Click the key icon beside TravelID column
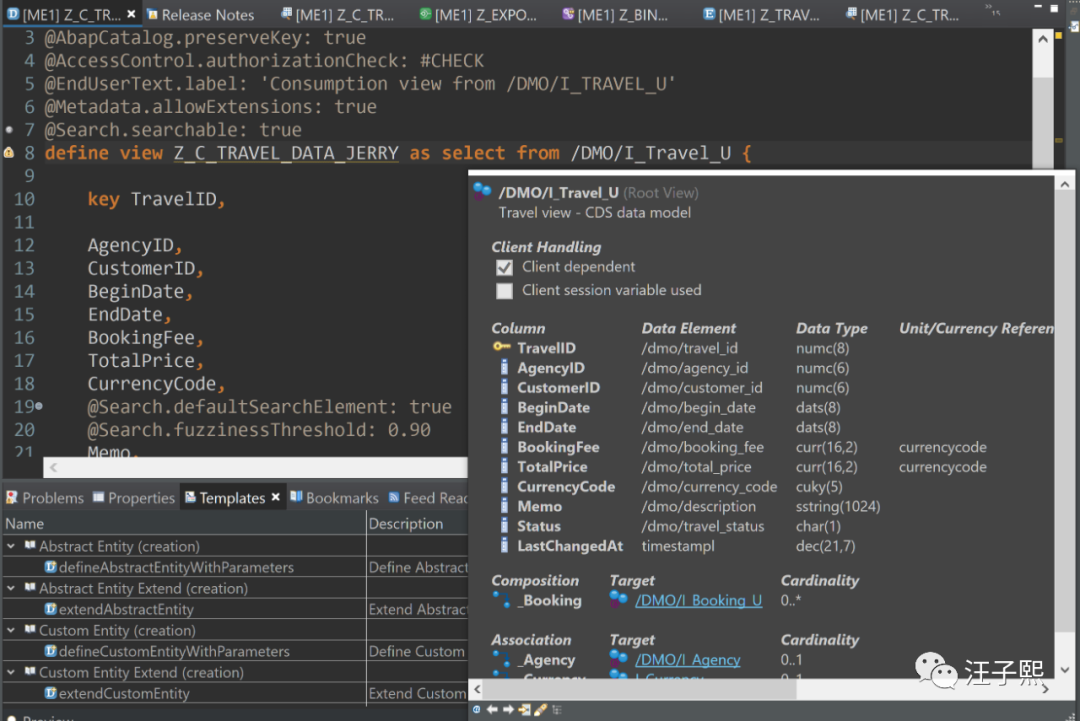 501,348
